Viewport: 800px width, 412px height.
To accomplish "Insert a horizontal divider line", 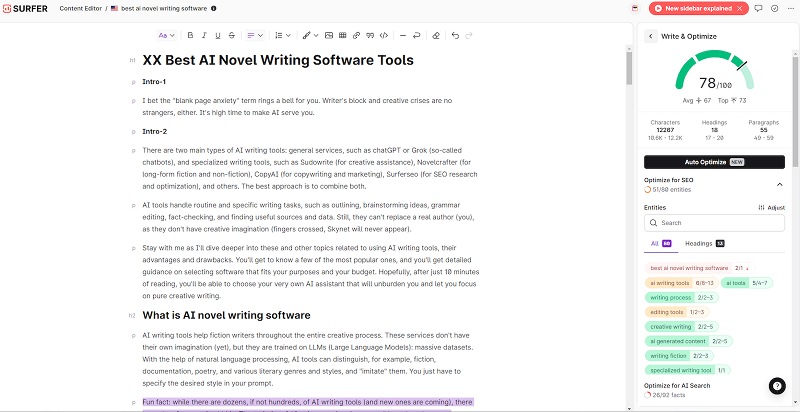I will [403, 36].
